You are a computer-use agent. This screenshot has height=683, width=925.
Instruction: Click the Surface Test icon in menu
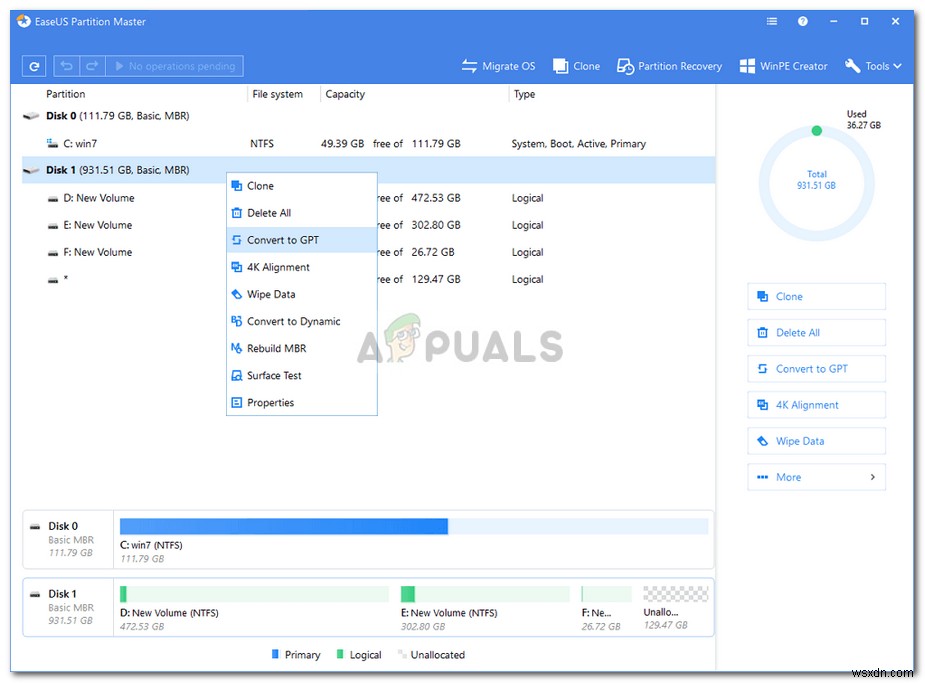click(x=237, y=376)
